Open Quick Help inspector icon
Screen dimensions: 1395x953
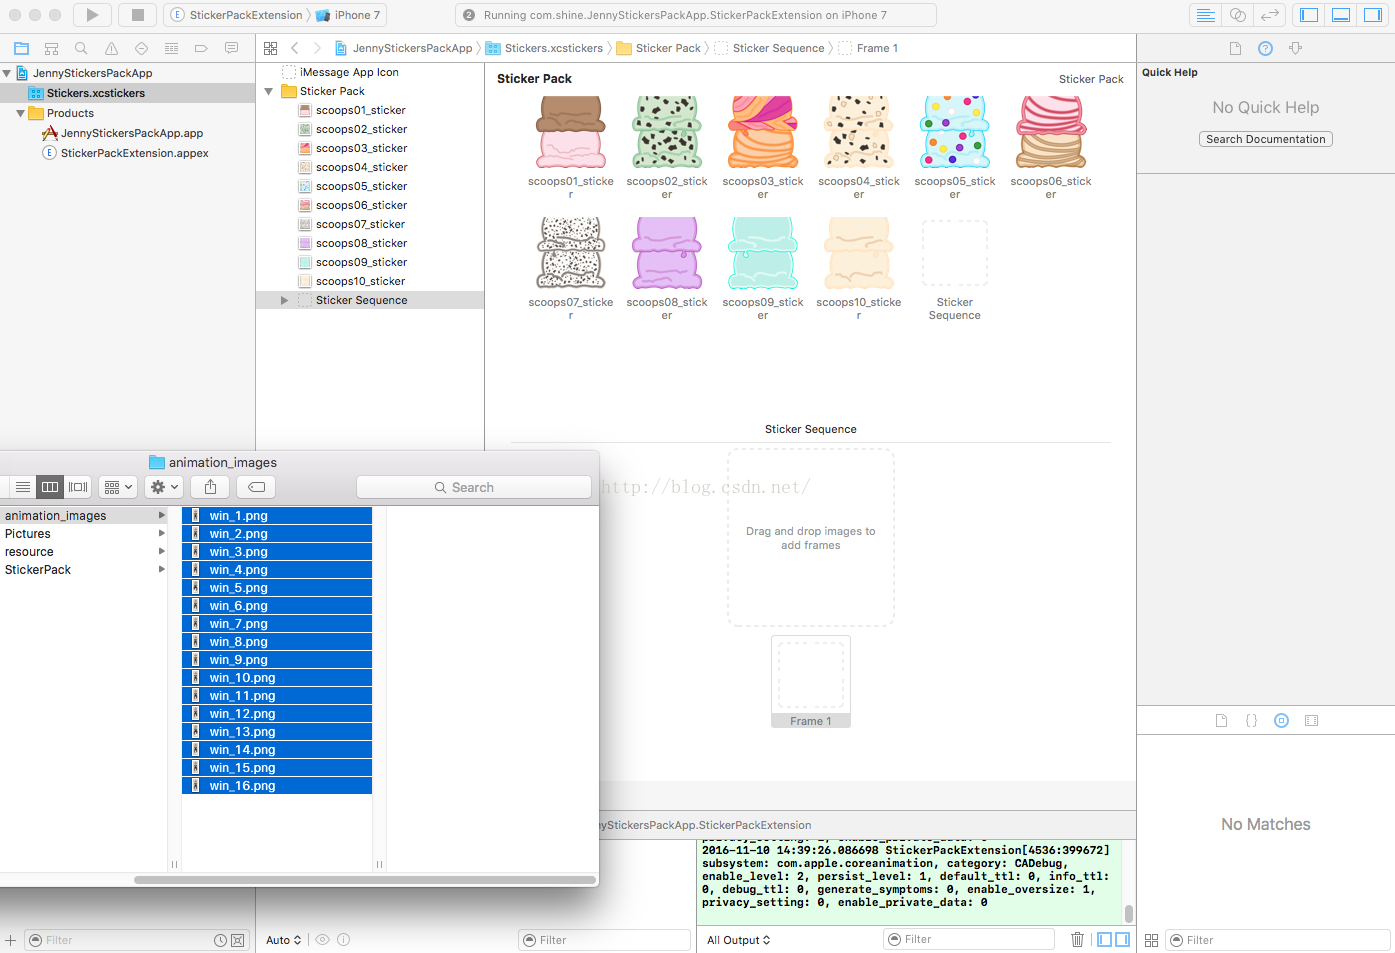pyautogui.click(x=1265, y=48)
